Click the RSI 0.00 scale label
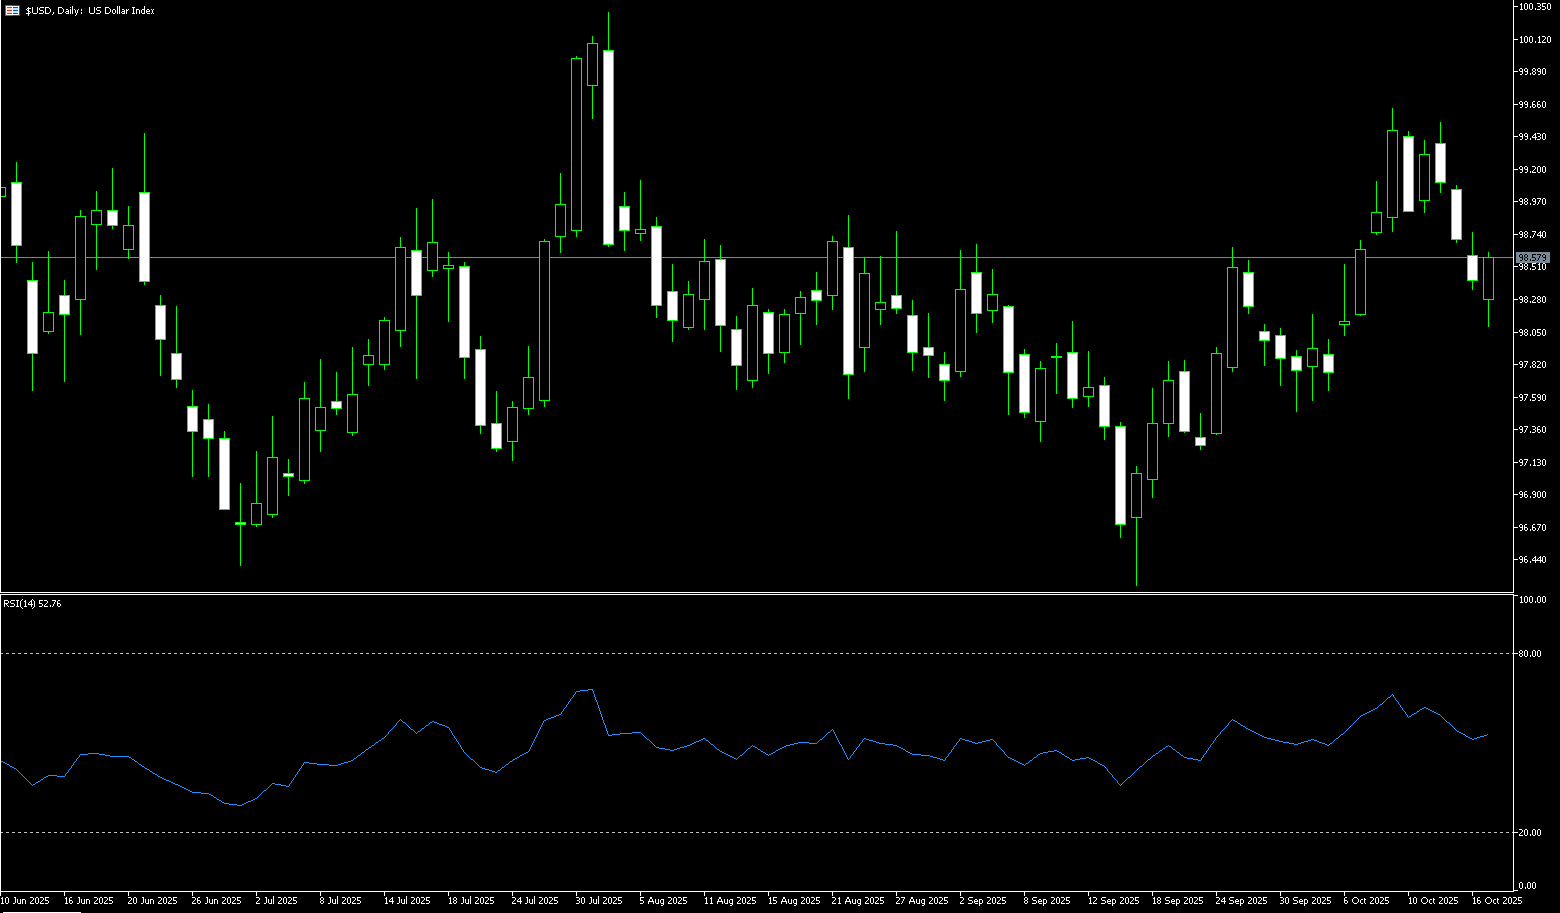The width and height of the screenshot is (1560, 913). point(1527,886)
